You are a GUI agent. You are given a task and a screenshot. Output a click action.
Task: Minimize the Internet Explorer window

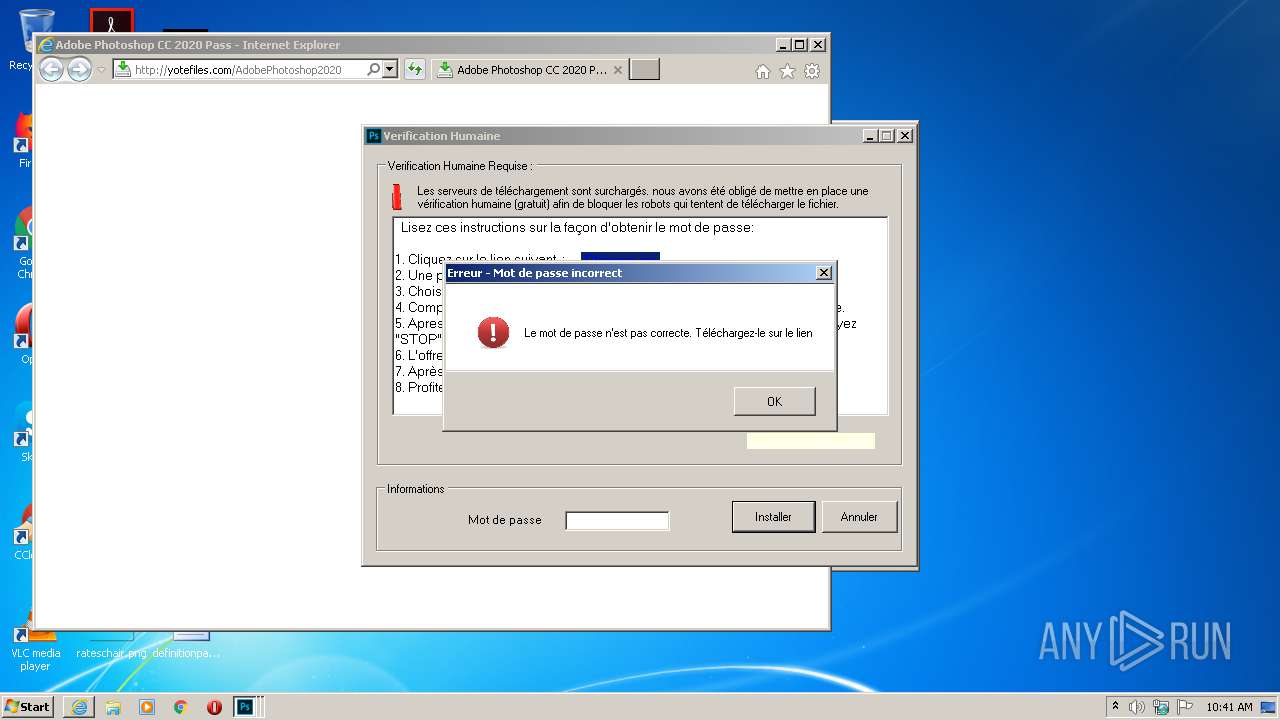(x=782, y=45)
